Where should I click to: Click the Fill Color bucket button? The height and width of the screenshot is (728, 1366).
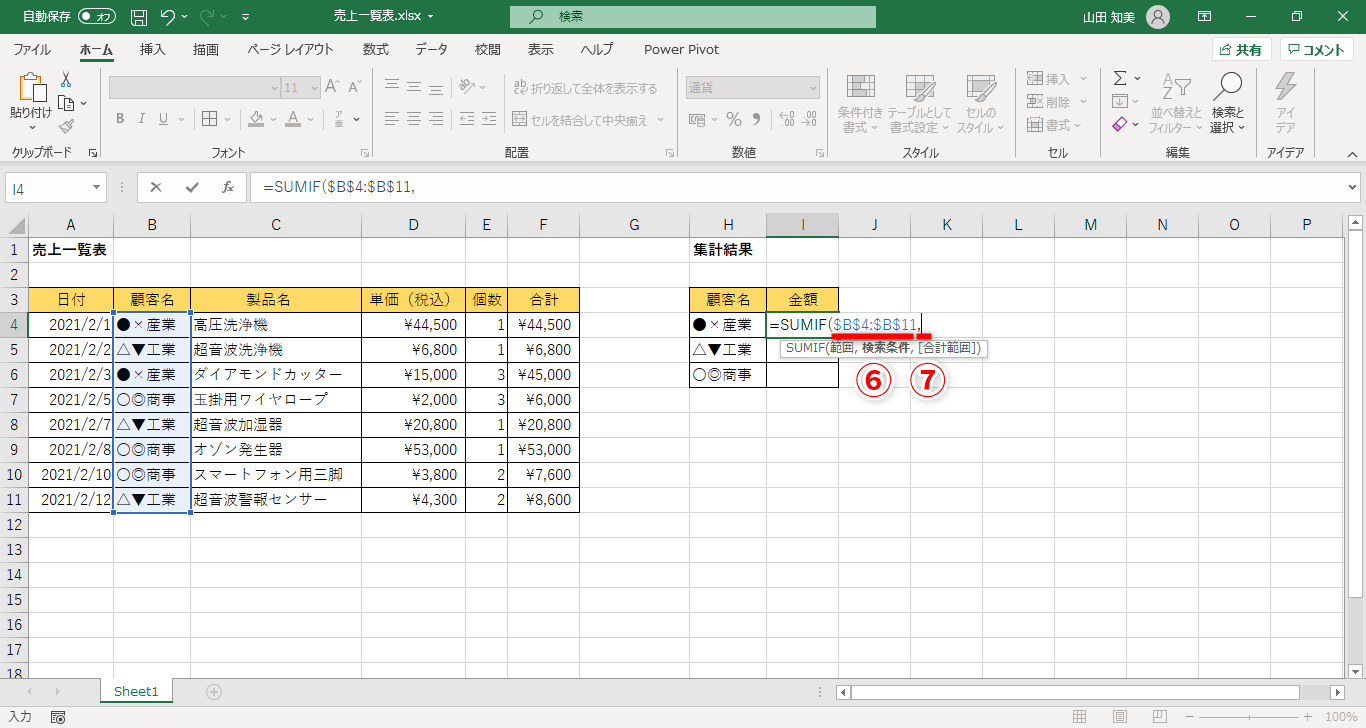pos(256,119)
